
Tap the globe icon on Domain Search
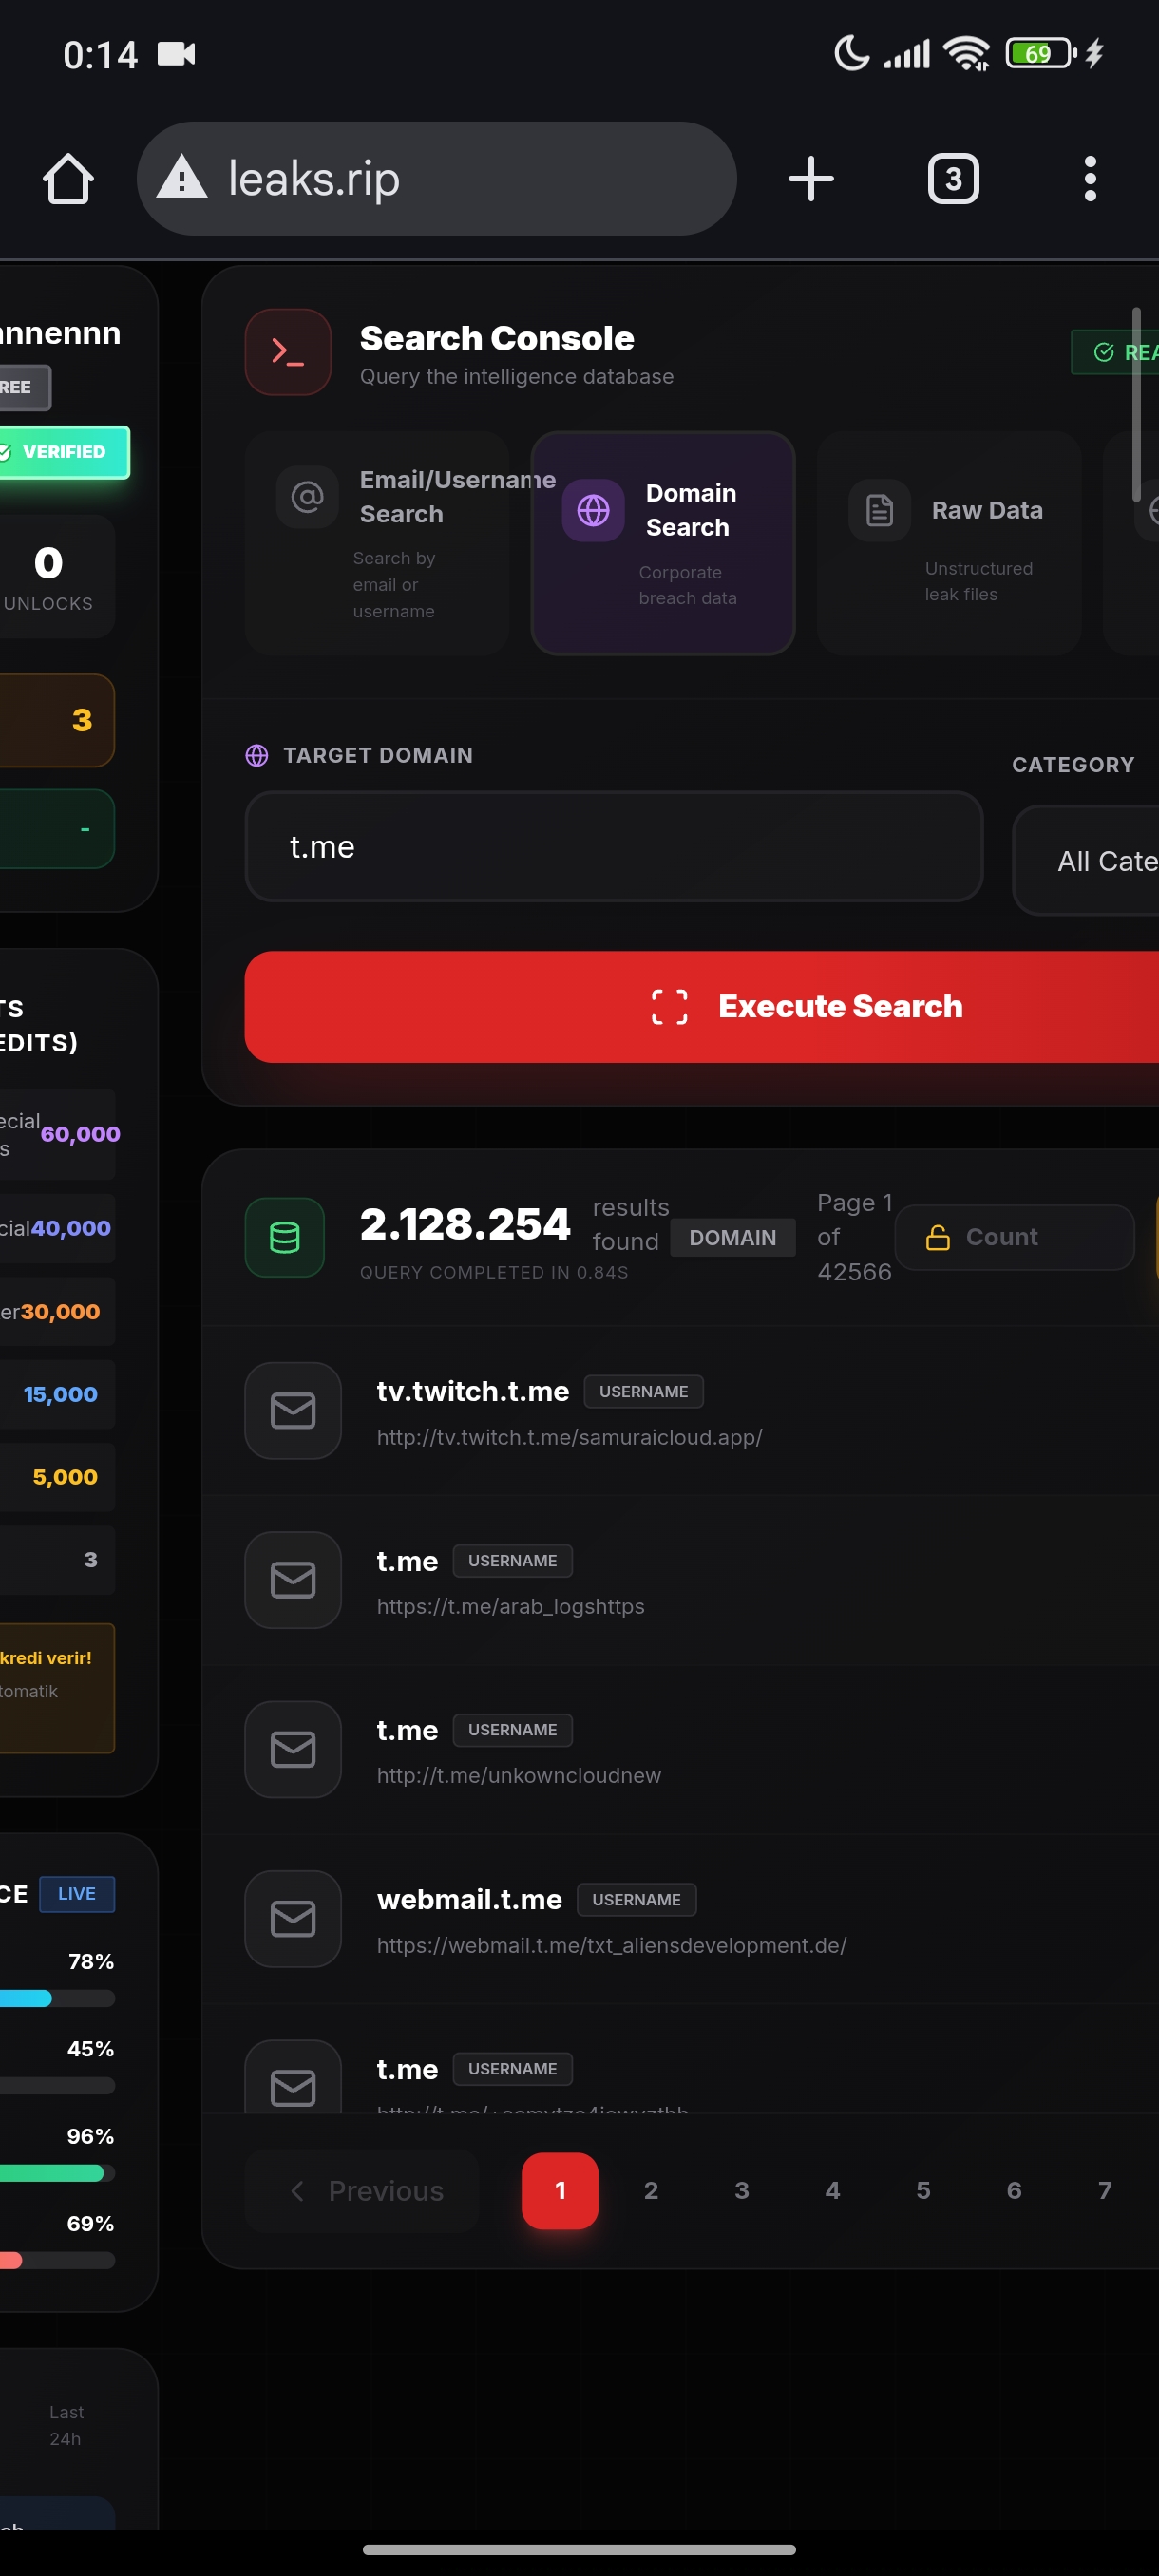coord(593,510)
